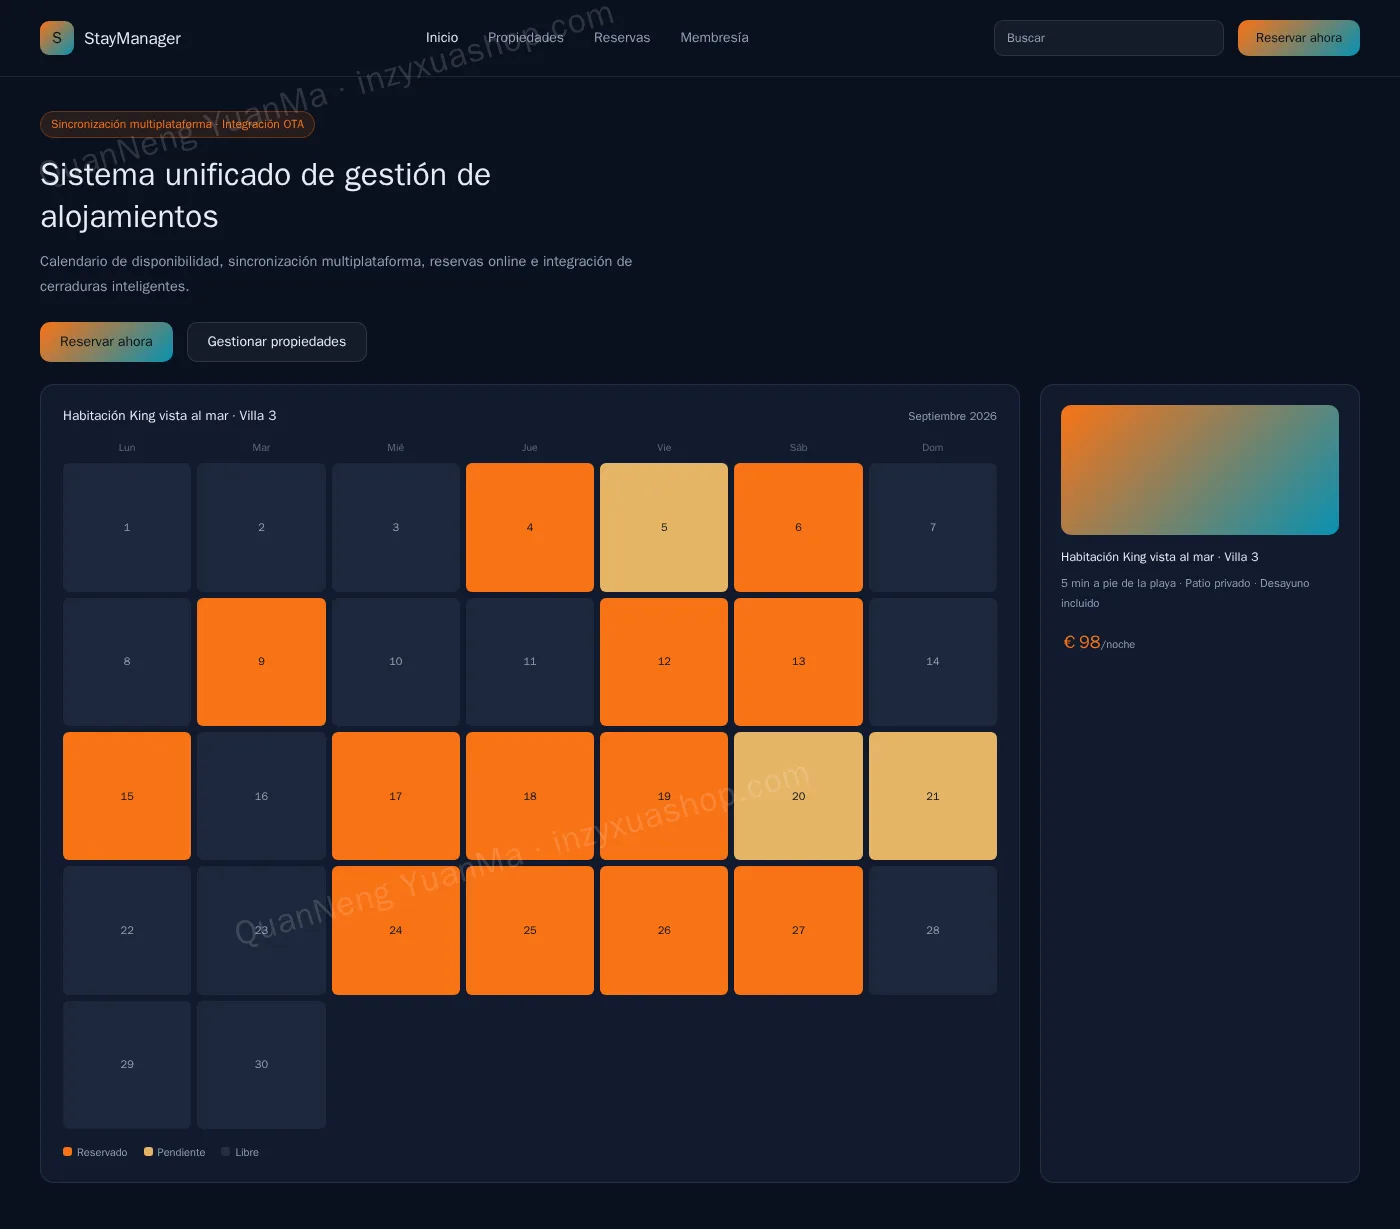Open the Membresía nav link

[x=714, y=38]
